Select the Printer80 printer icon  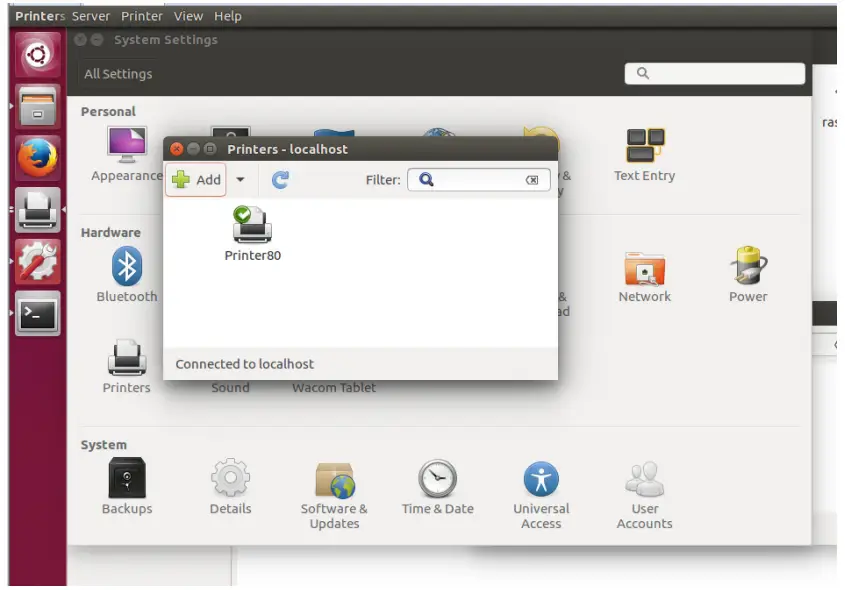point(252,224)
